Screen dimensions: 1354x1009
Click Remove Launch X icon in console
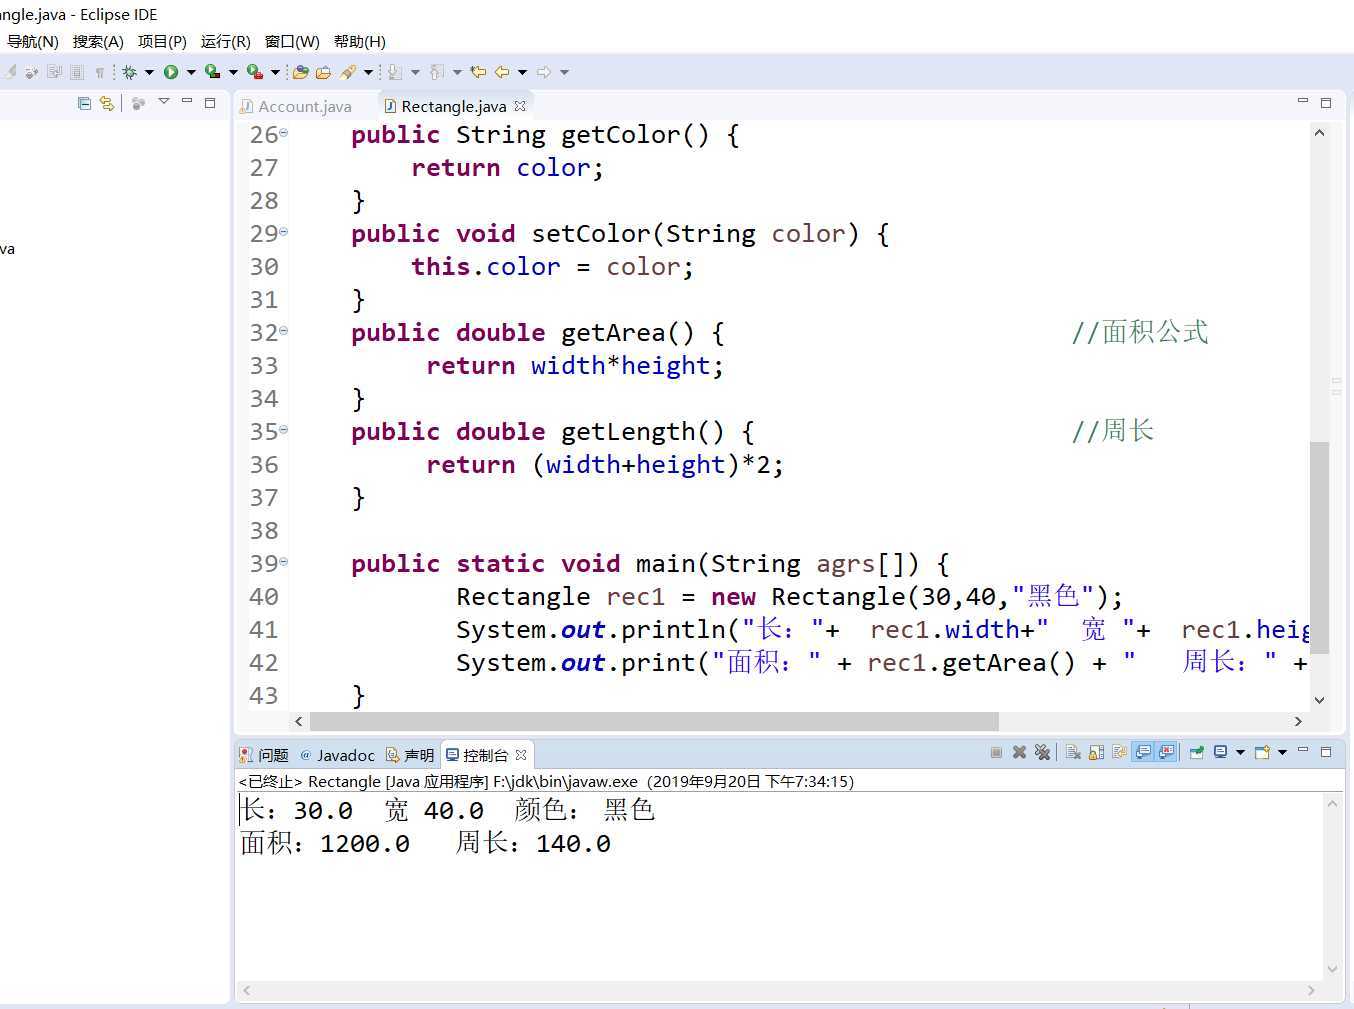[1019, 752]
